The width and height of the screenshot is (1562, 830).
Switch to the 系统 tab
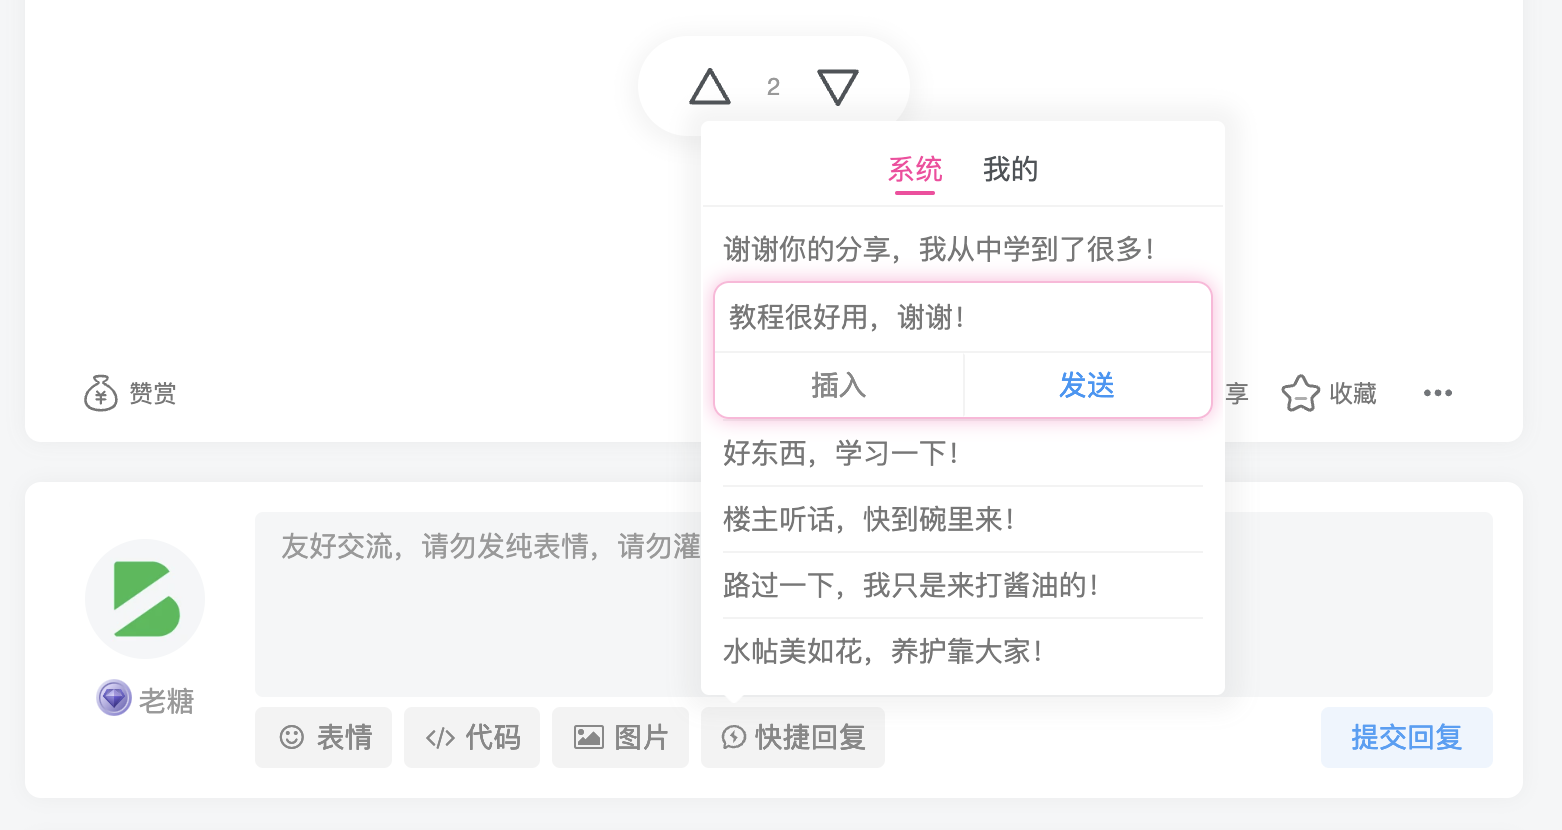pos(915,169)
